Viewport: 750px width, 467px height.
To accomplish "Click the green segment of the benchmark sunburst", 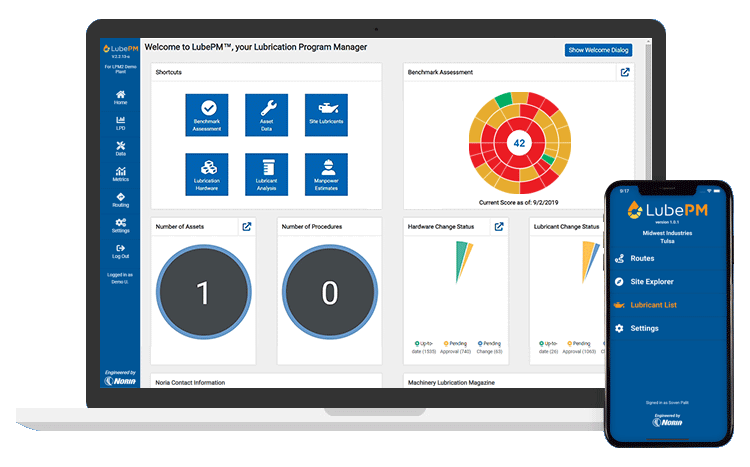I will pos(503,100).
